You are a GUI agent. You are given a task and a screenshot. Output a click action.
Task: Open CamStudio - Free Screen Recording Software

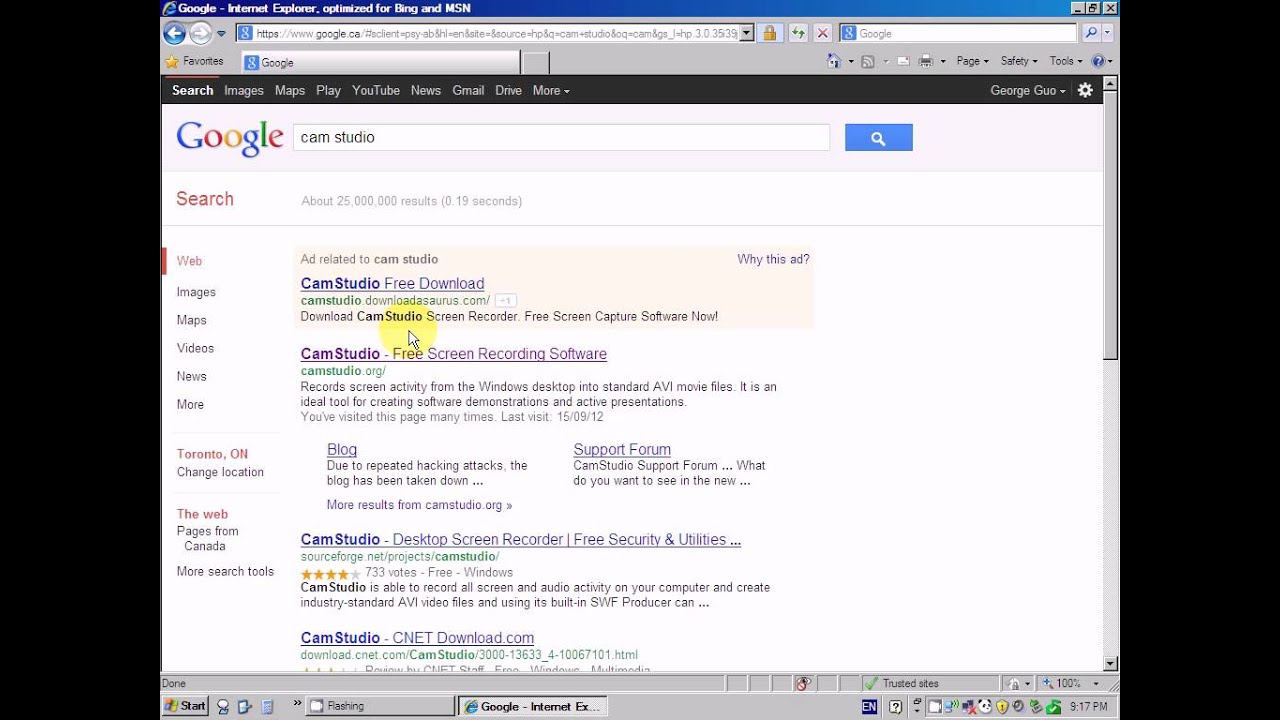point(454,354)
